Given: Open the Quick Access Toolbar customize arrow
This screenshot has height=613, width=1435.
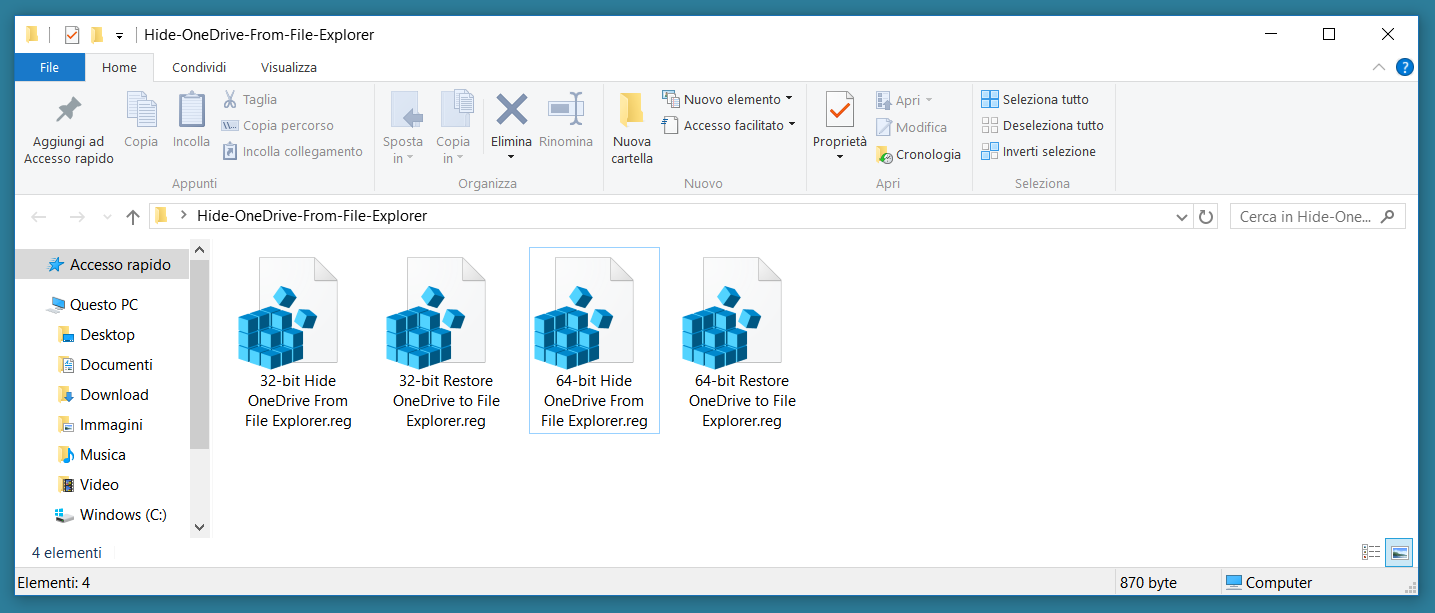Looking at the screenshot, I should coord(120,36).
